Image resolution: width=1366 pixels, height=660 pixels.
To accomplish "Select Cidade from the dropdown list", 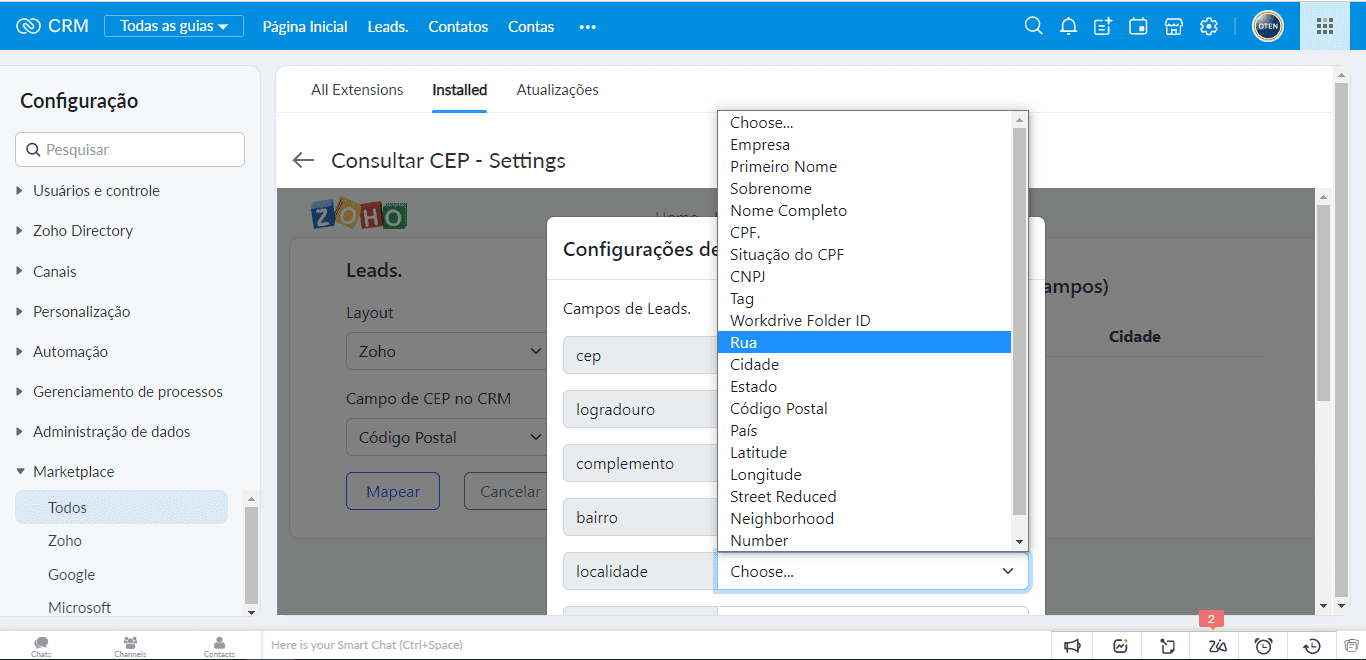I will tap(754, 365).
